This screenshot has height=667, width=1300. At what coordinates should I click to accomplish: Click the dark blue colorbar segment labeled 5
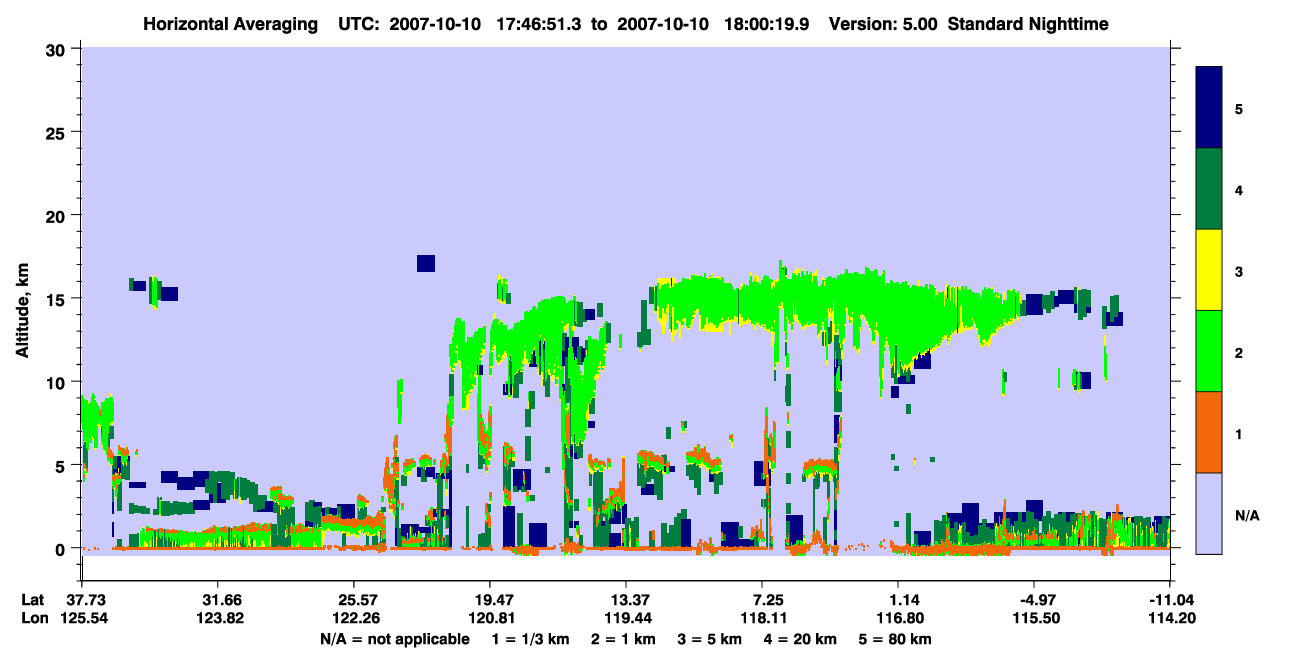coord(1209,108)
